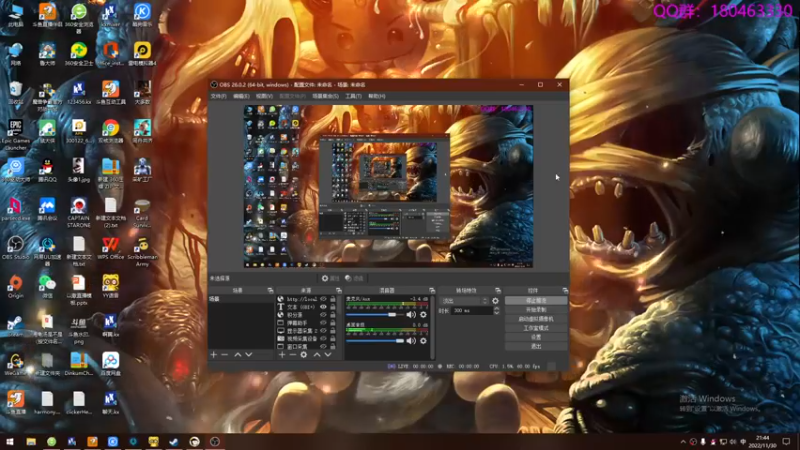Image resolution: width=800 pixels, height=450 pixels.
Task: Lock the http://local source
Action: click(333, 299)
